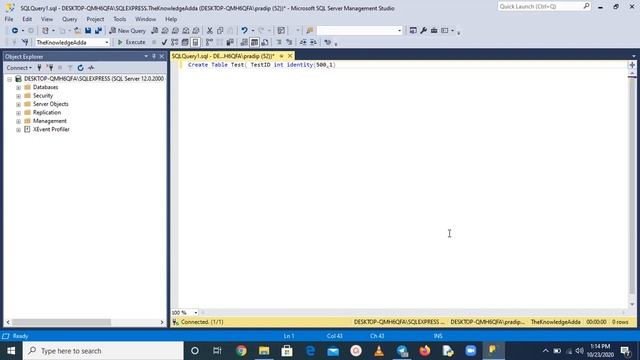Expand the Databases folder node
640x360 pixels.
click(x=18, y=87)
